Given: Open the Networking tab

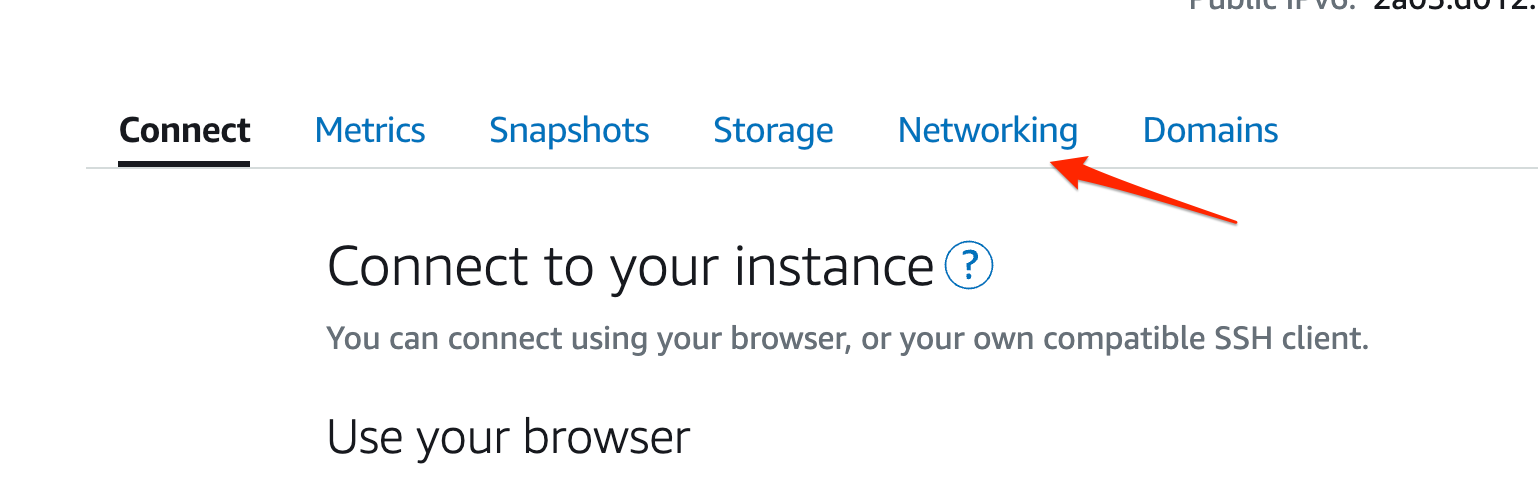Looking at the screenshot, I should click(987, 130).
